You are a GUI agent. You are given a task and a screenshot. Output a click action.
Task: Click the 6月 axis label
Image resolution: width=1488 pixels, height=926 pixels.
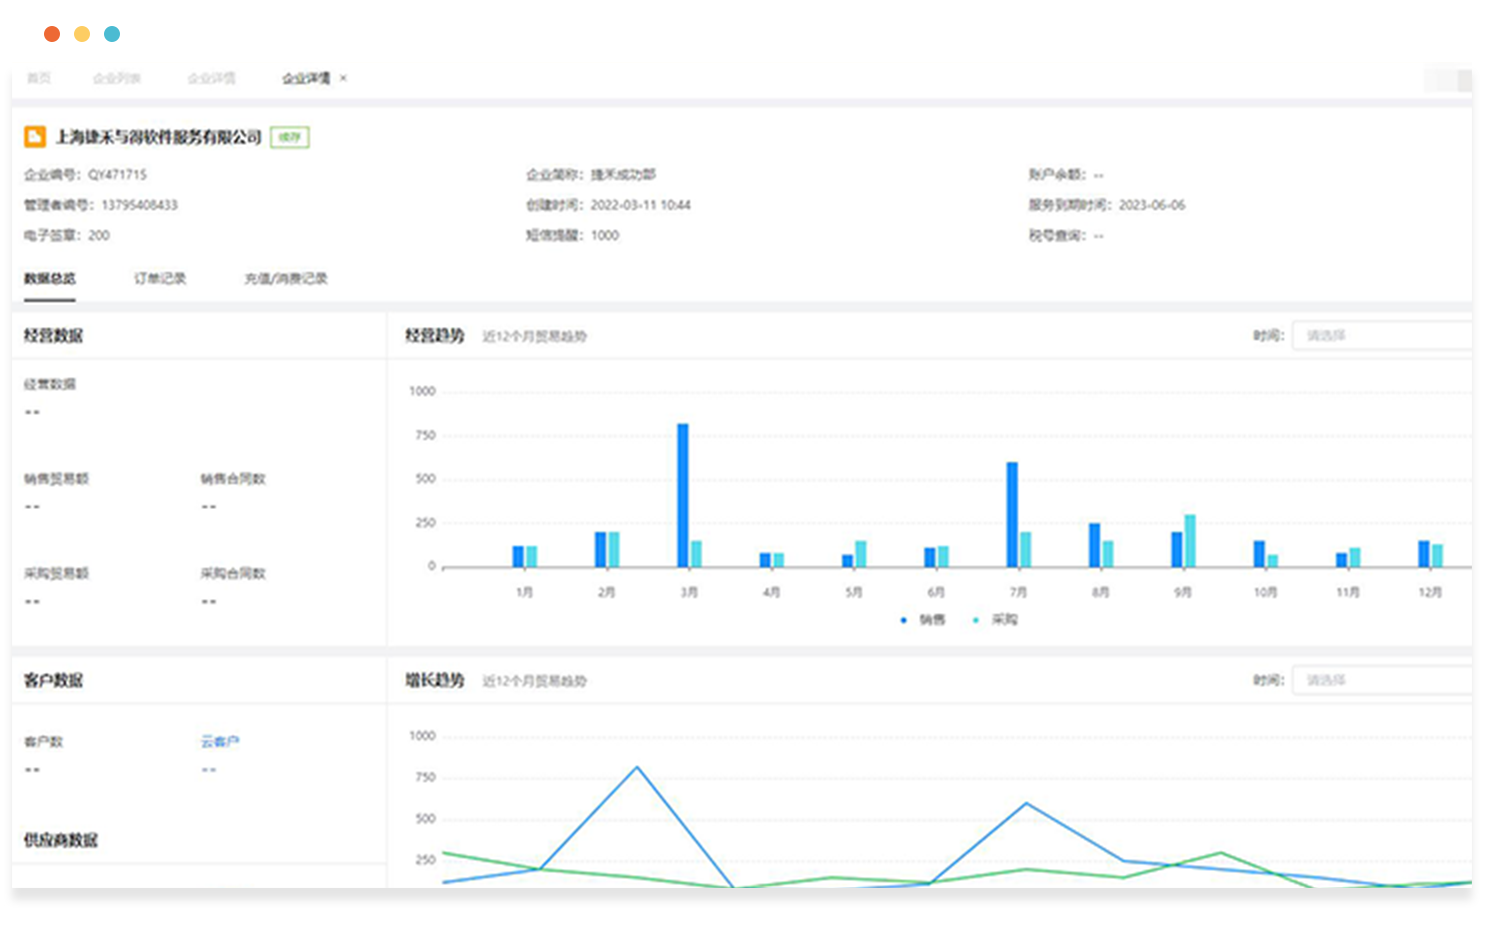pyautogui.click(x=936, y=592)
